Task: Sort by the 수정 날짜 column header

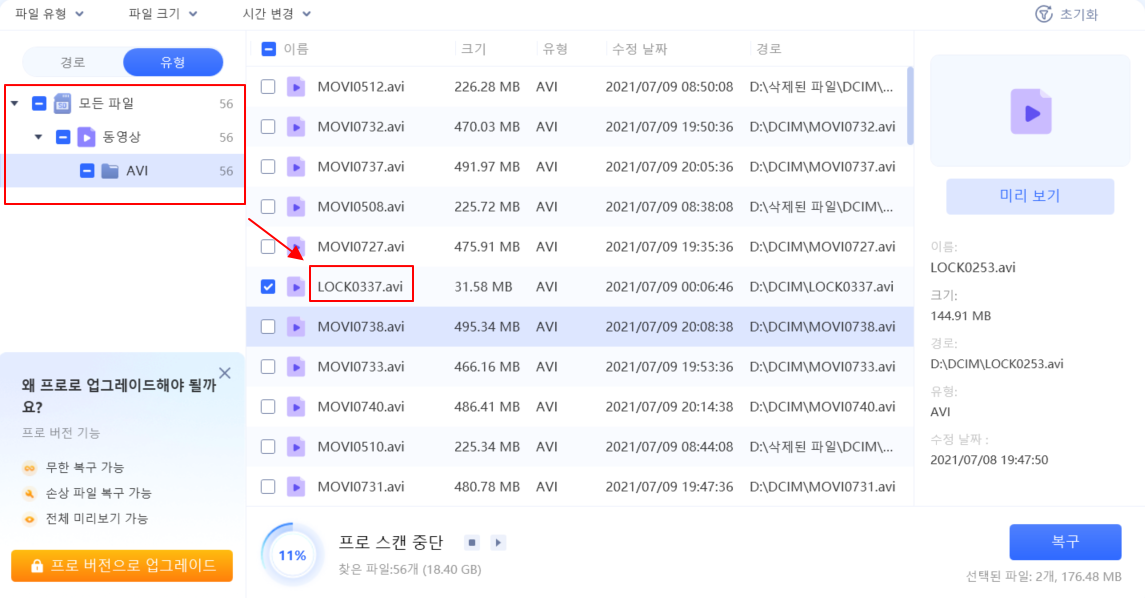Action: [x=640, y=49]
